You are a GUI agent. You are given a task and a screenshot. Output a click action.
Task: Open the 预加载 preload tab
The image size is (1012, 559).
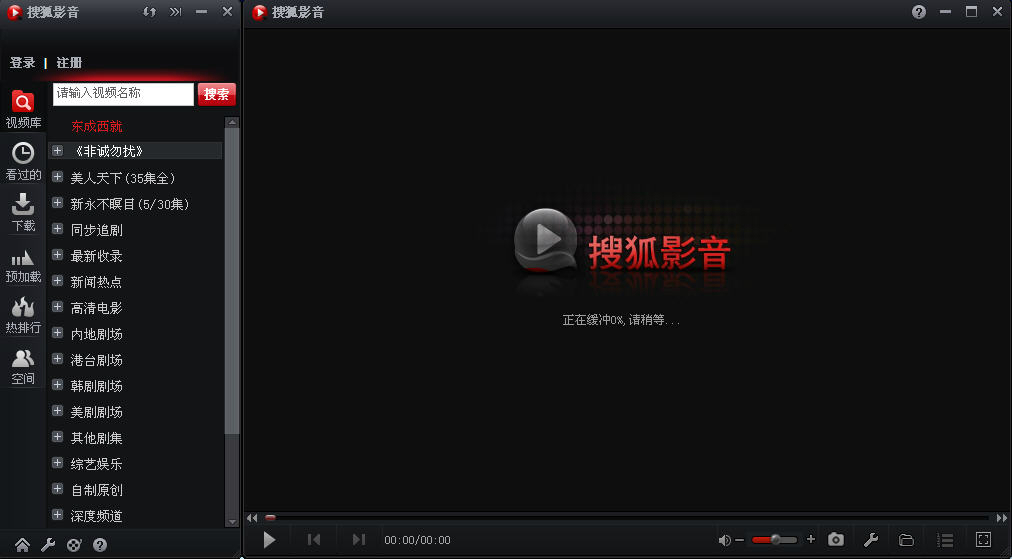[x=23, y=264]
